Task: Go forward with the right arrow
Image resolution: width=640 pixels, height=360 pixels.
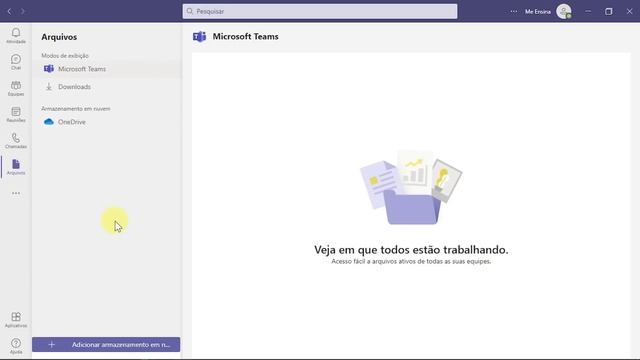Action: coord(23,11)
